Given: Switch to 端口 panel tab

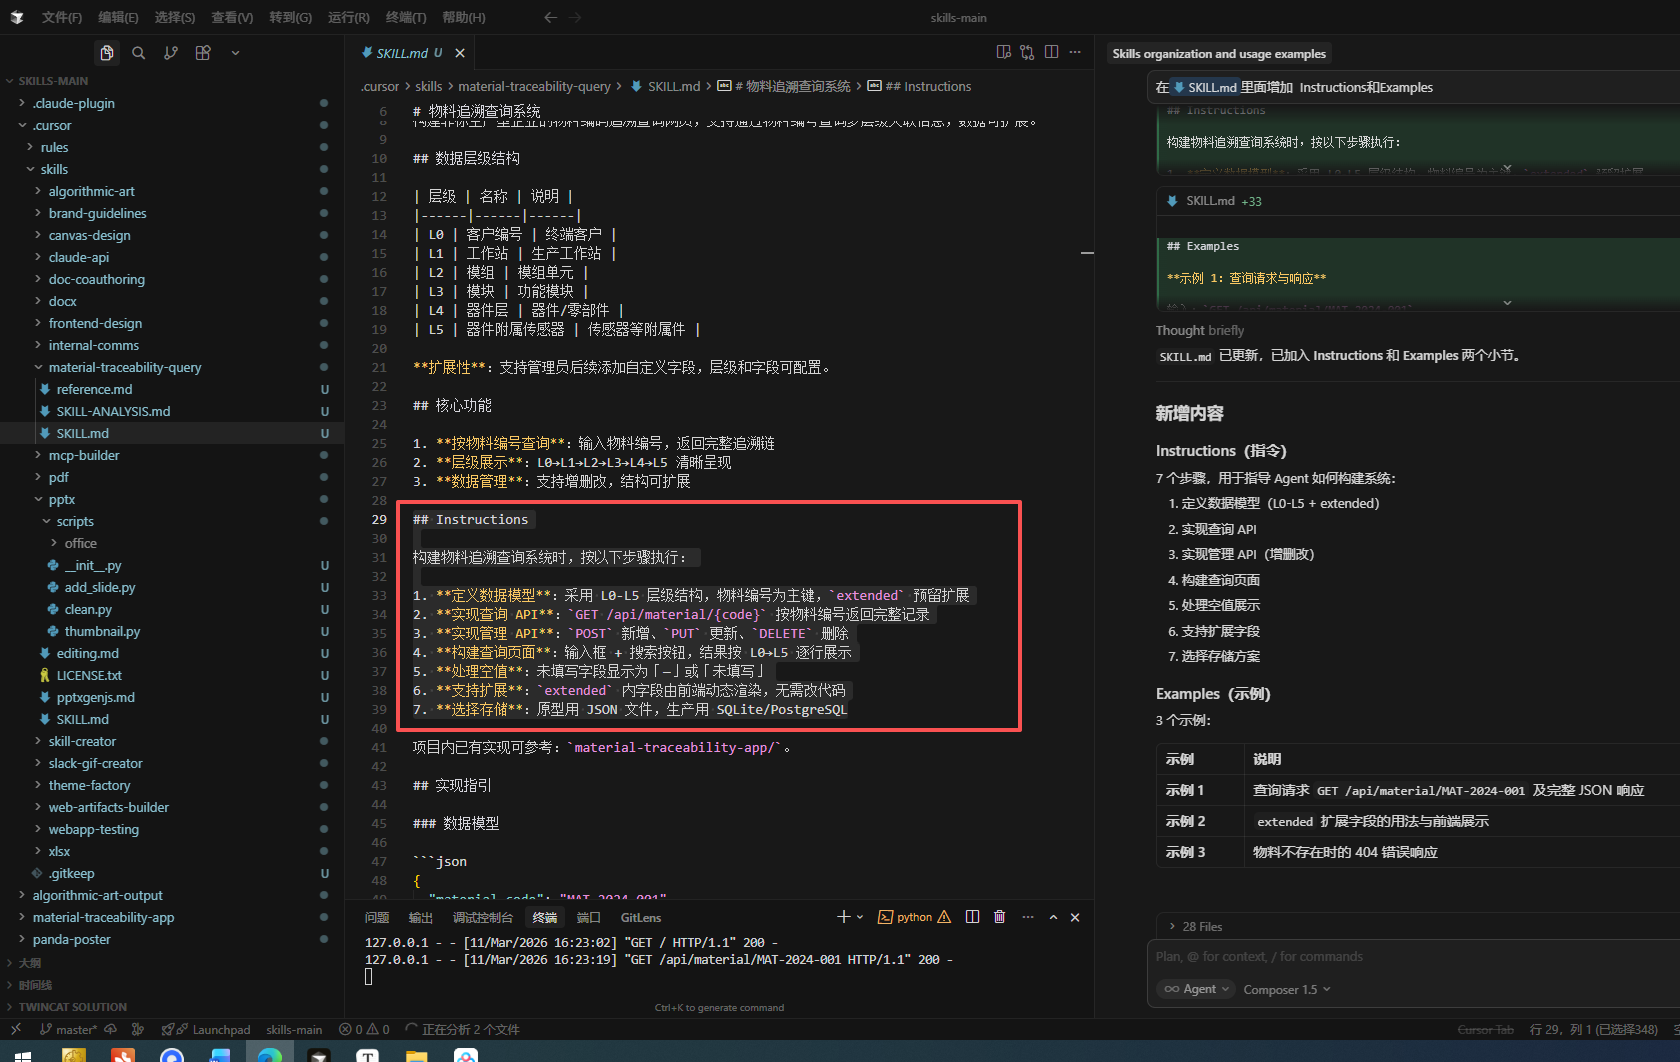Looking at the screenshot, I should click(x=589, y=917).
